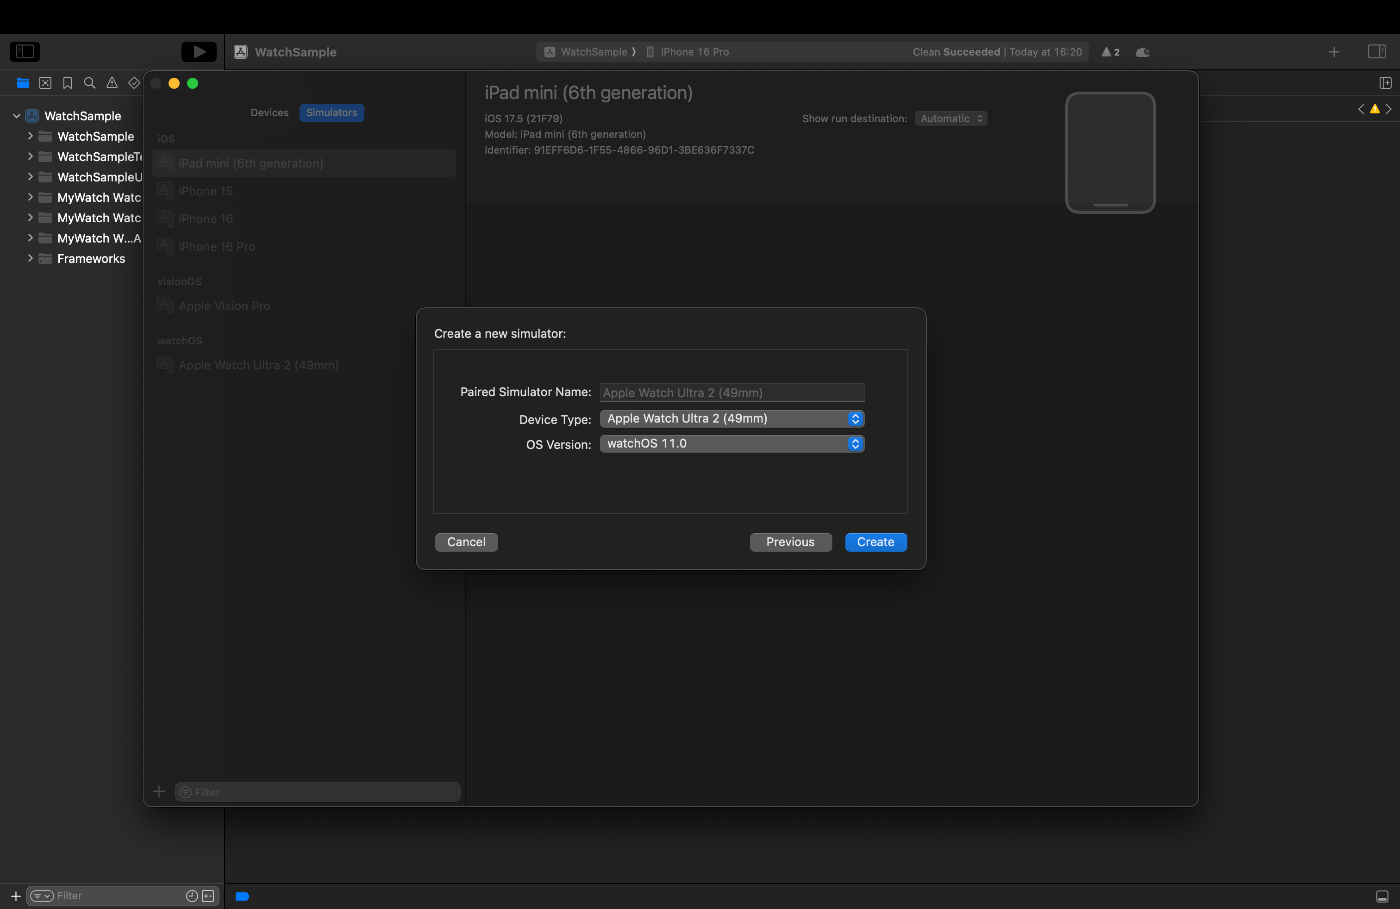Select the Project navigator folder icon
Image resolution: width=1400 pixels, height=909 pixels.
pos(23,83)
